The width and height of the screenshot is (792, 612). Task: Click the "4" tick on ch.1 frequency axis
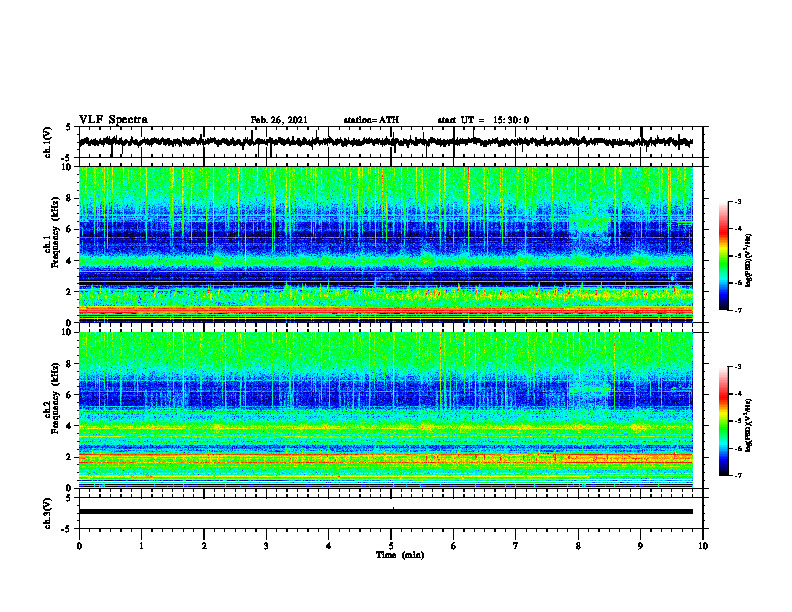(x=69, y=261)
